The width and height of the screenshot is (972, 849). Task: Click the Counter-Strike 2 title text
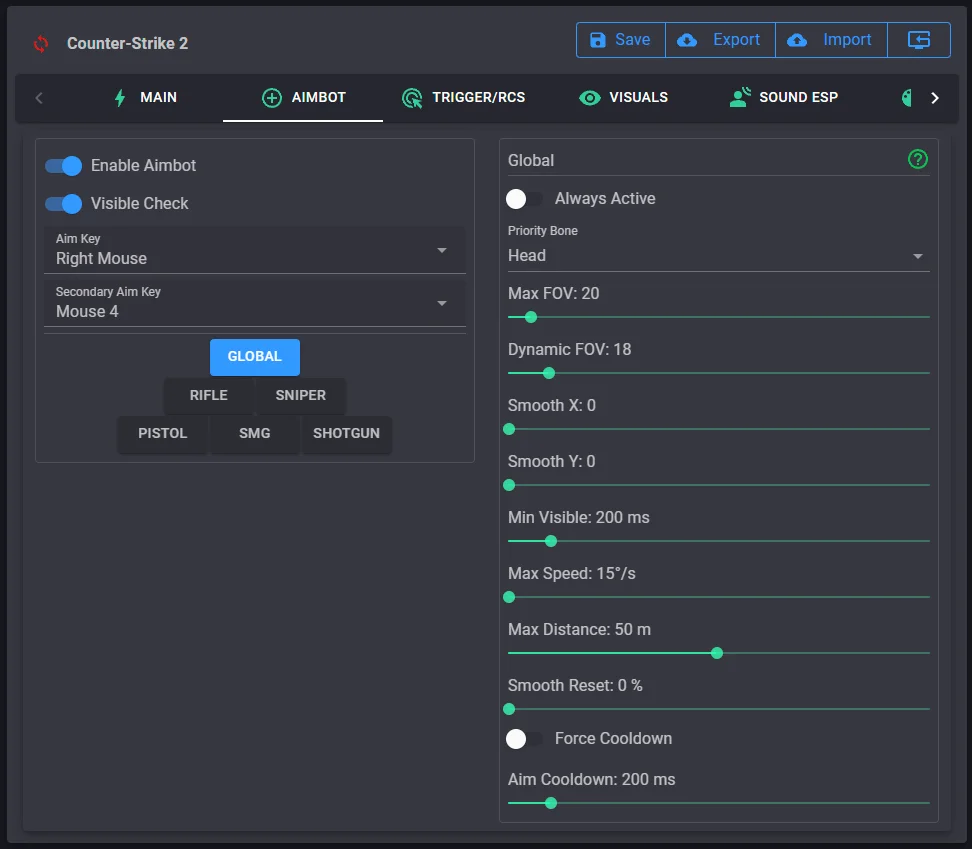pos(127,43)
